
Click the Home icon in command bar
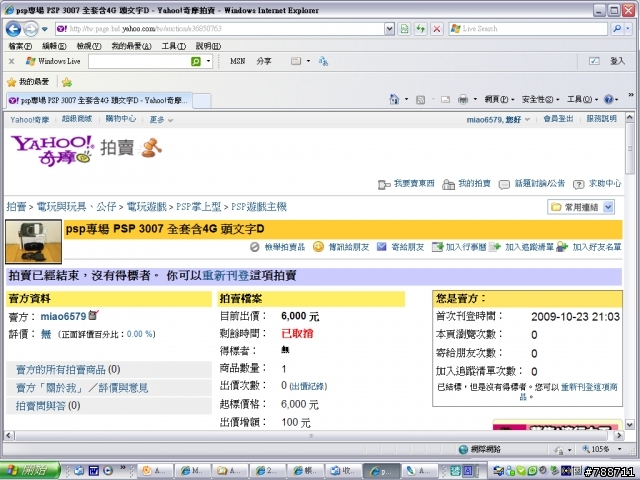tap(394, 99)
